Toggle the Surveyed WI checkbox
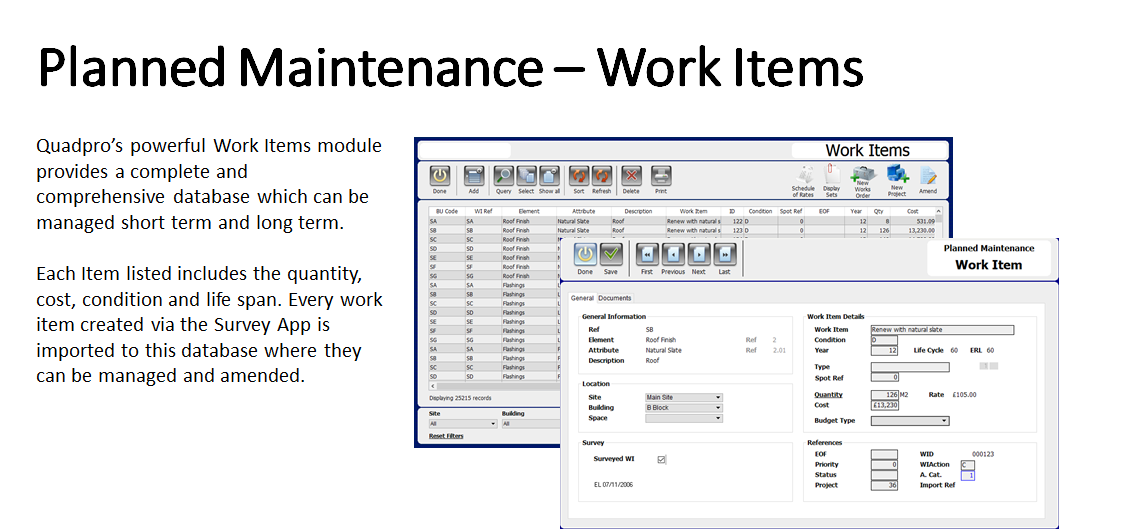The width and height of the screenshot is (1130, 529). [x=662, y=459]
